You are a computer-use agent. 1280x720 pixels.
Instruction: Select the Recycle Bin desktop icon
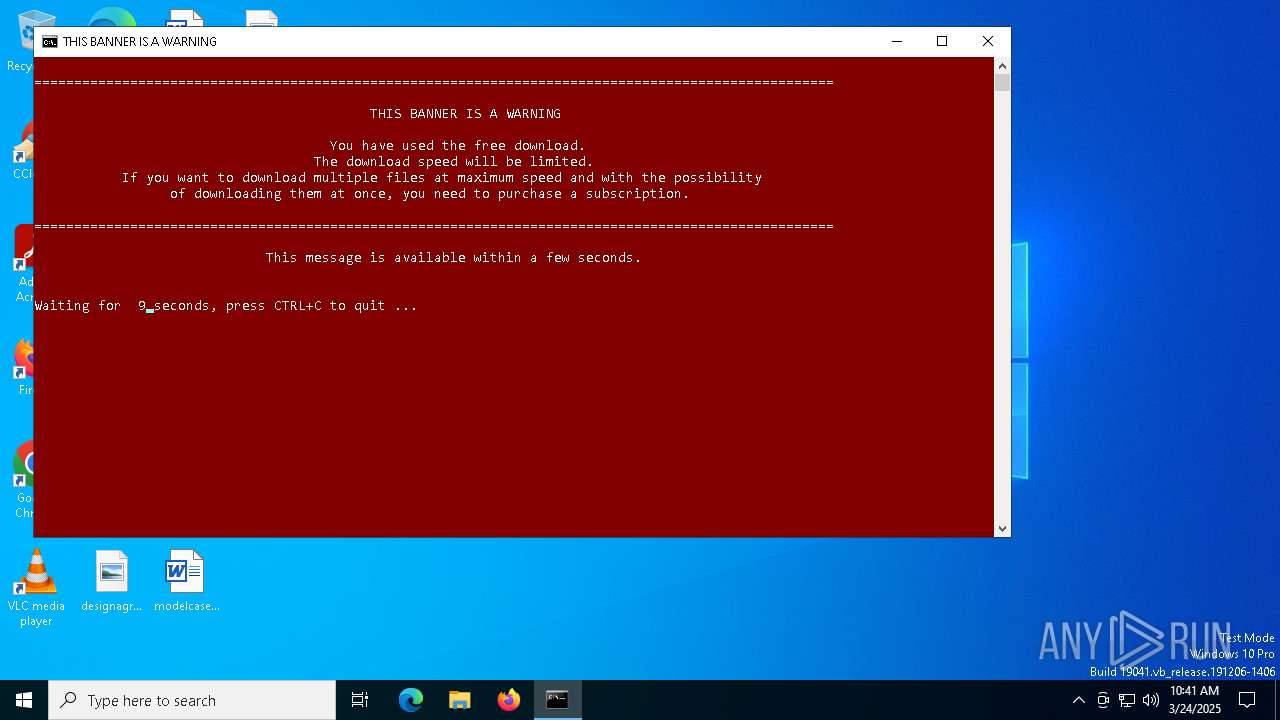tap(20, 42)
